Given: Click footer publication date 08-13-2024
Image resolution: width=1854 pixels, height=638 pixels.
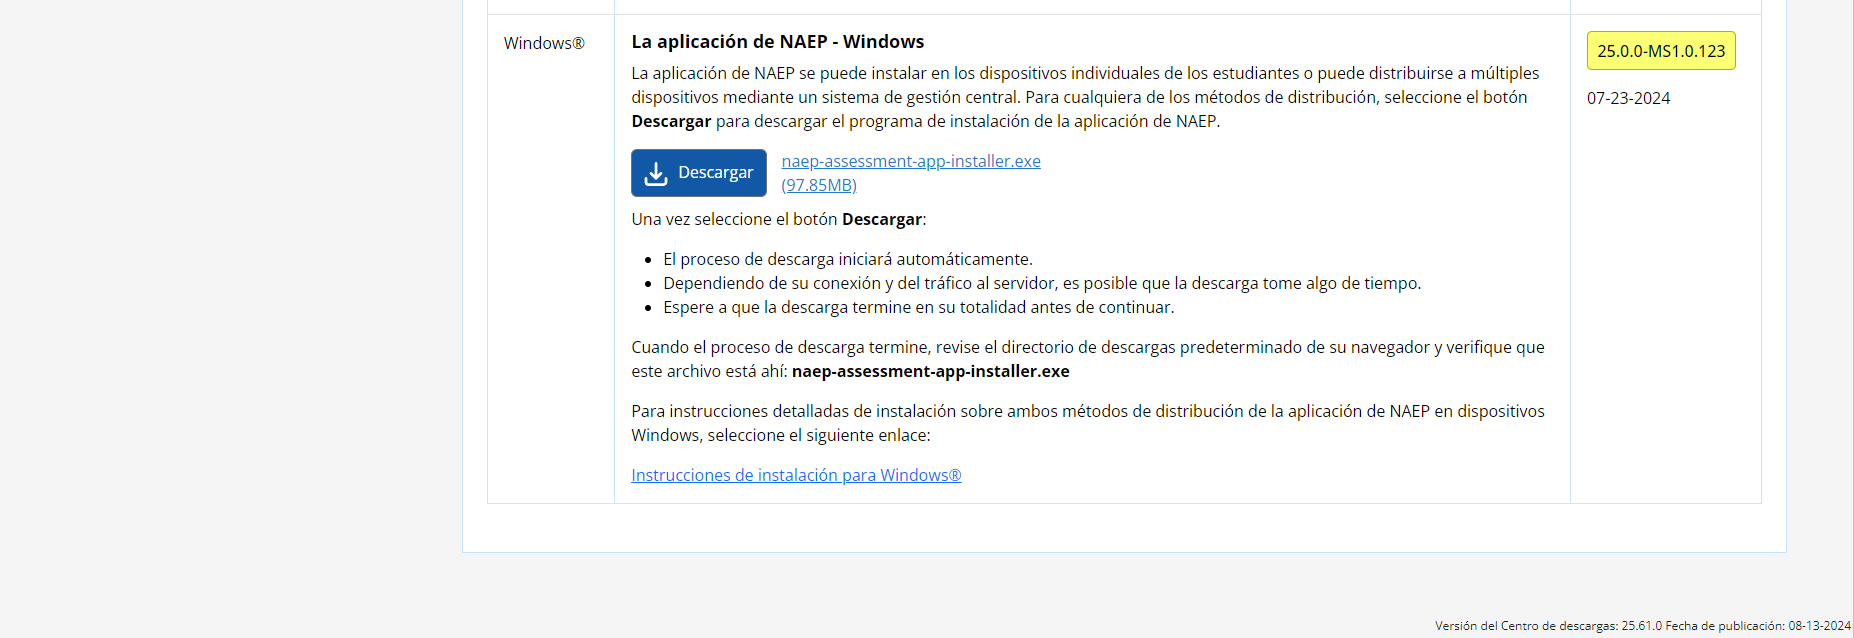Looking at the screenshot, I should pyautogui.click(x=1819, y=626).
